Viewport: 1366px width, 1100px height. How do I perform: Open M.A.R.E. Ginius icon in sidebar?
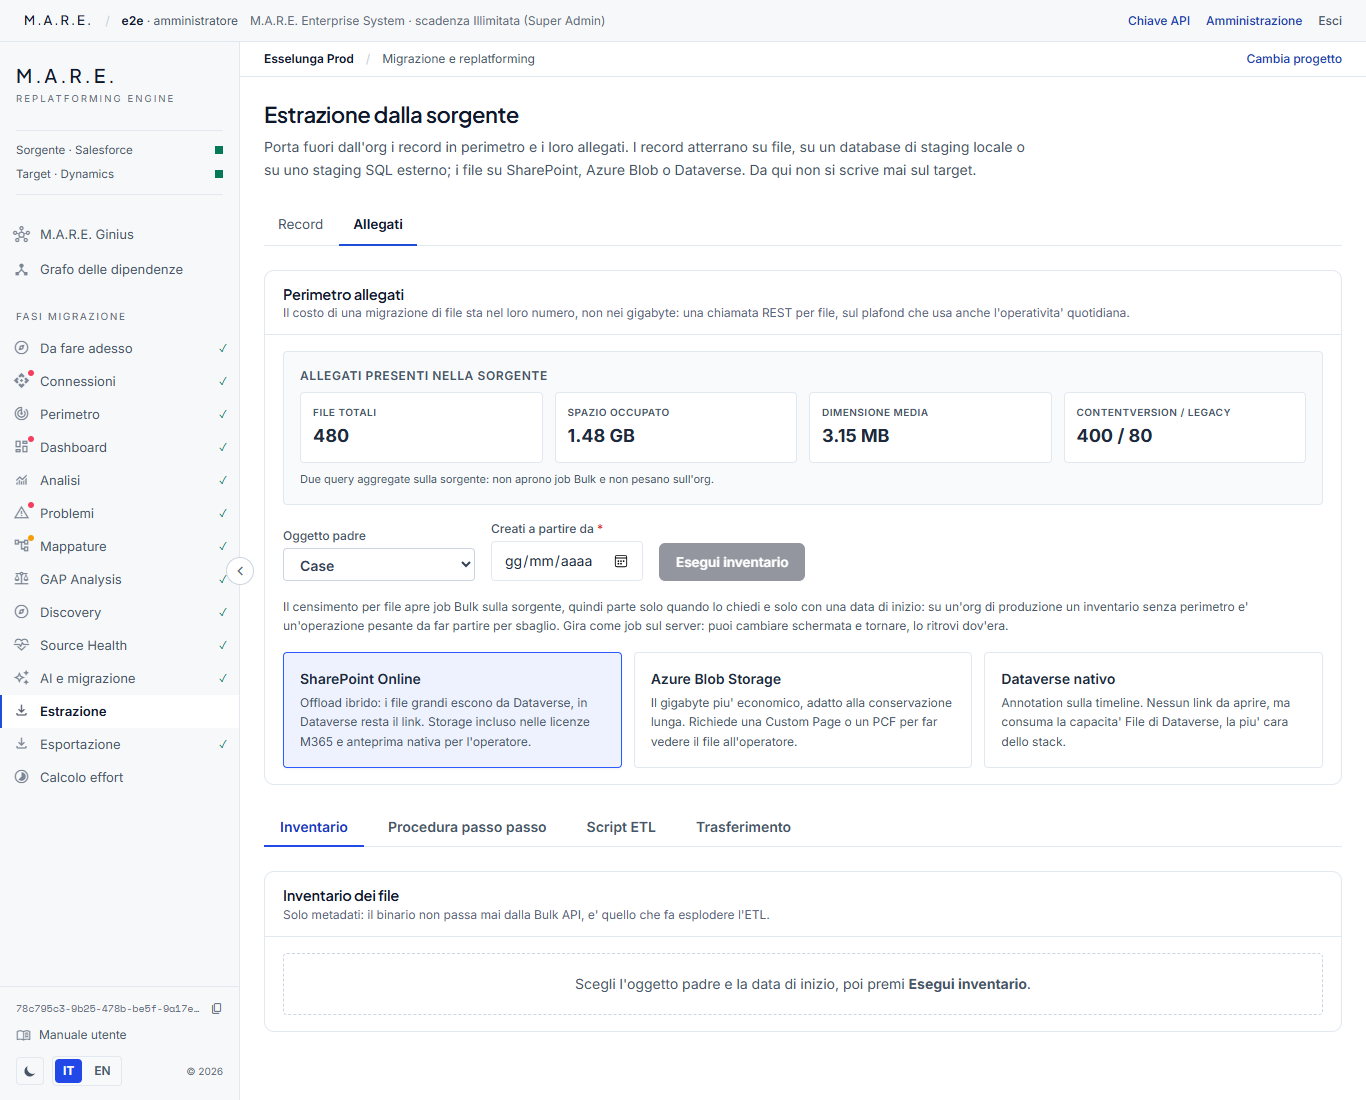tap(21, 235)
